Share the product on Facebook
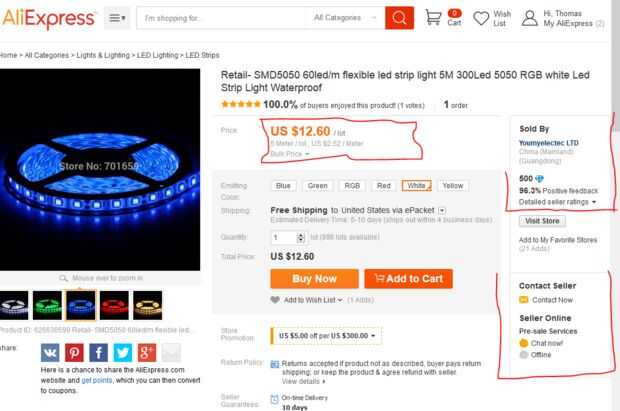The width and height of the screenshot is (620, 411). pyautogui.click(x=98, y=352)
